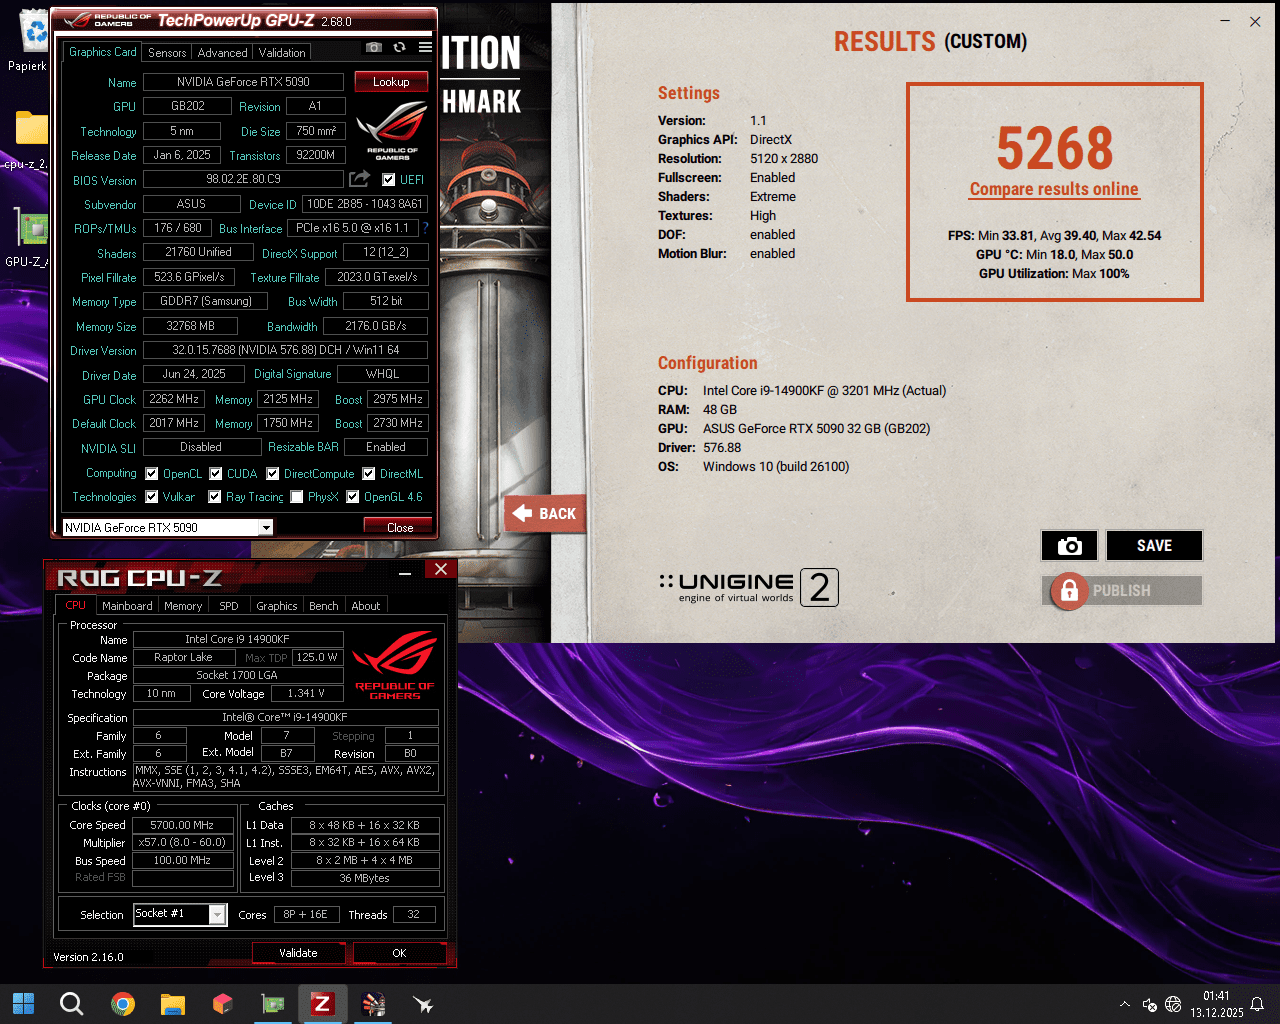
Task: Click the network globe tray icon
Action: (x=1173, y=1004)
